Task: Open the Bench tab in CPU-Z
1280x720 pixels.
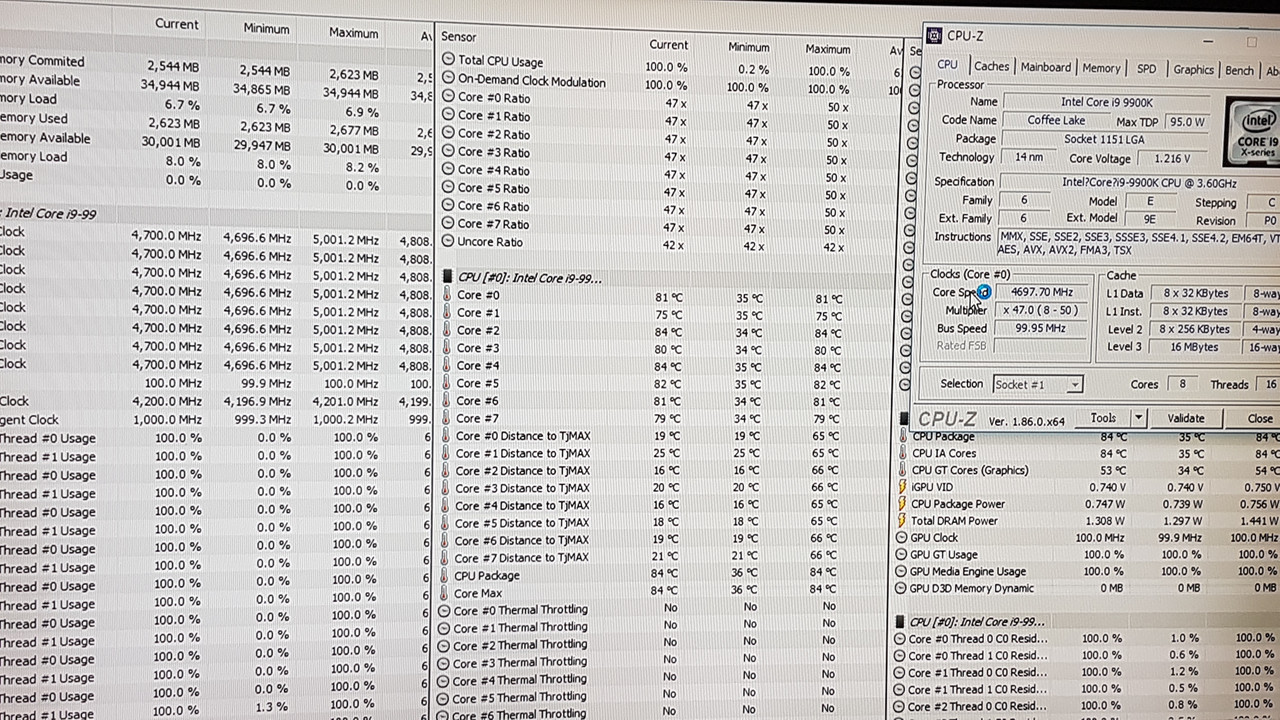Action: (1239, 71)
